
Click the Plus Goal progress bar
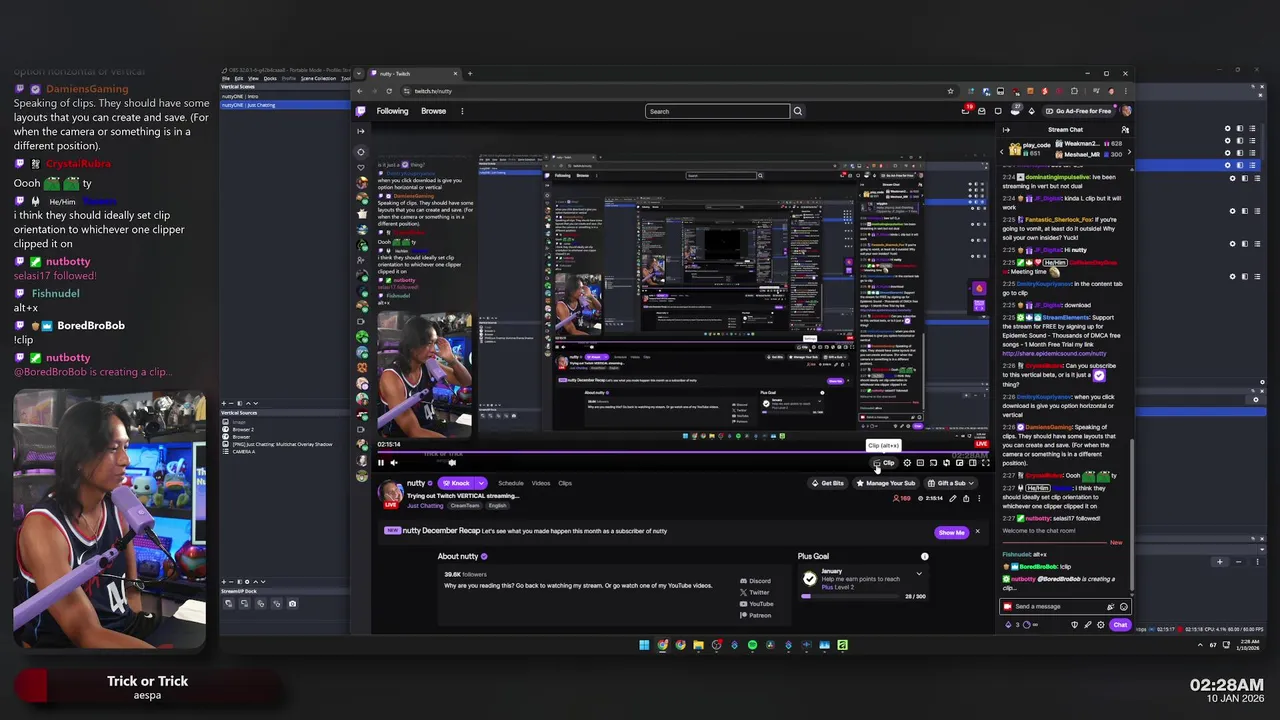(x=850, y=596)
